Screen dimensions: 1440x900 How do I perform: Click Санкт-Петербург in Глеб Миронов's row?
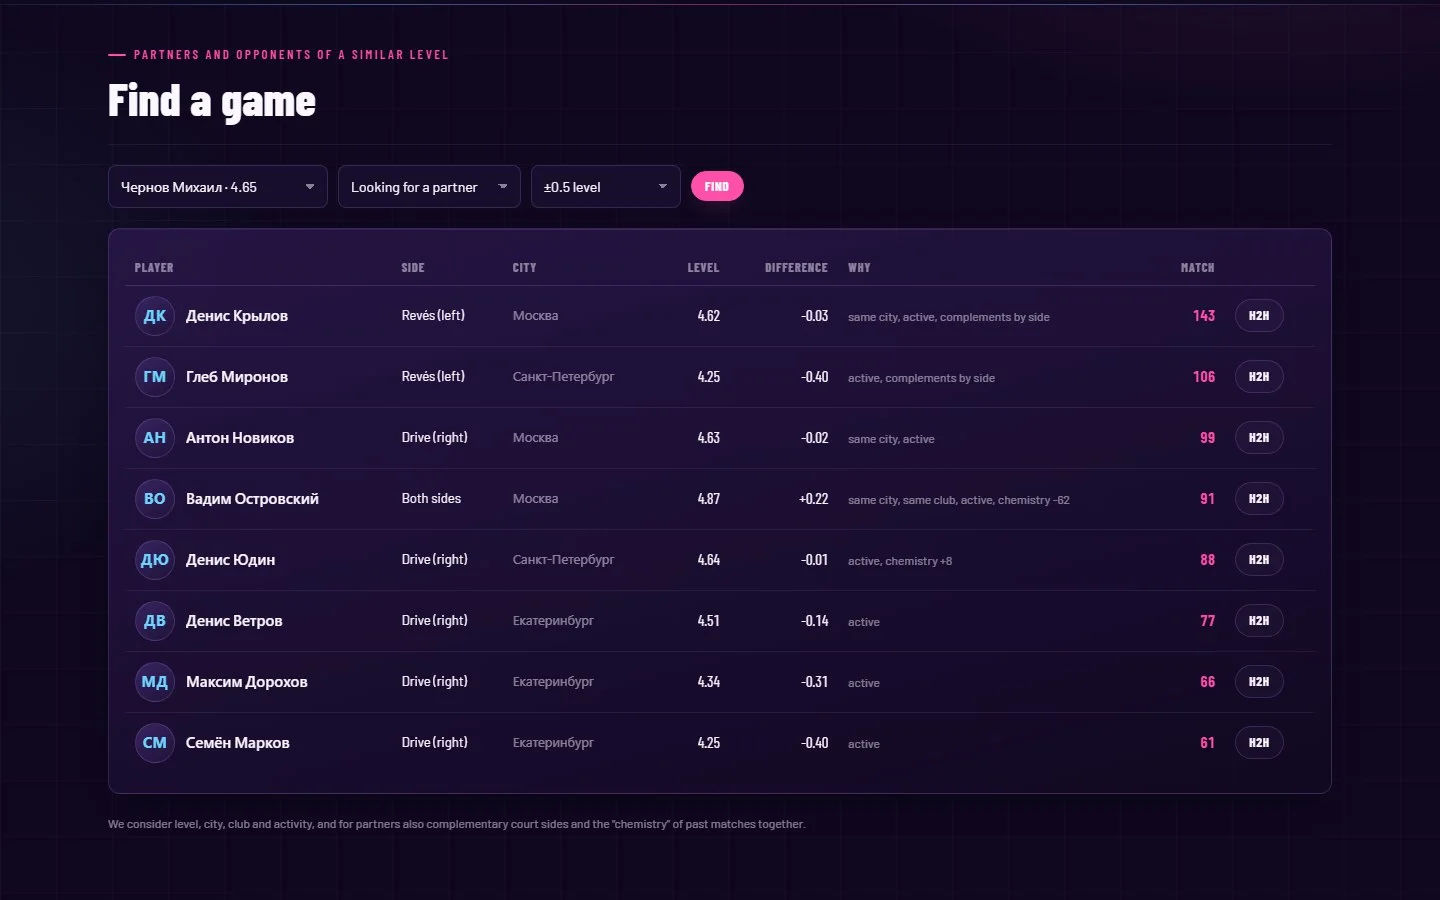pos(563,377)
